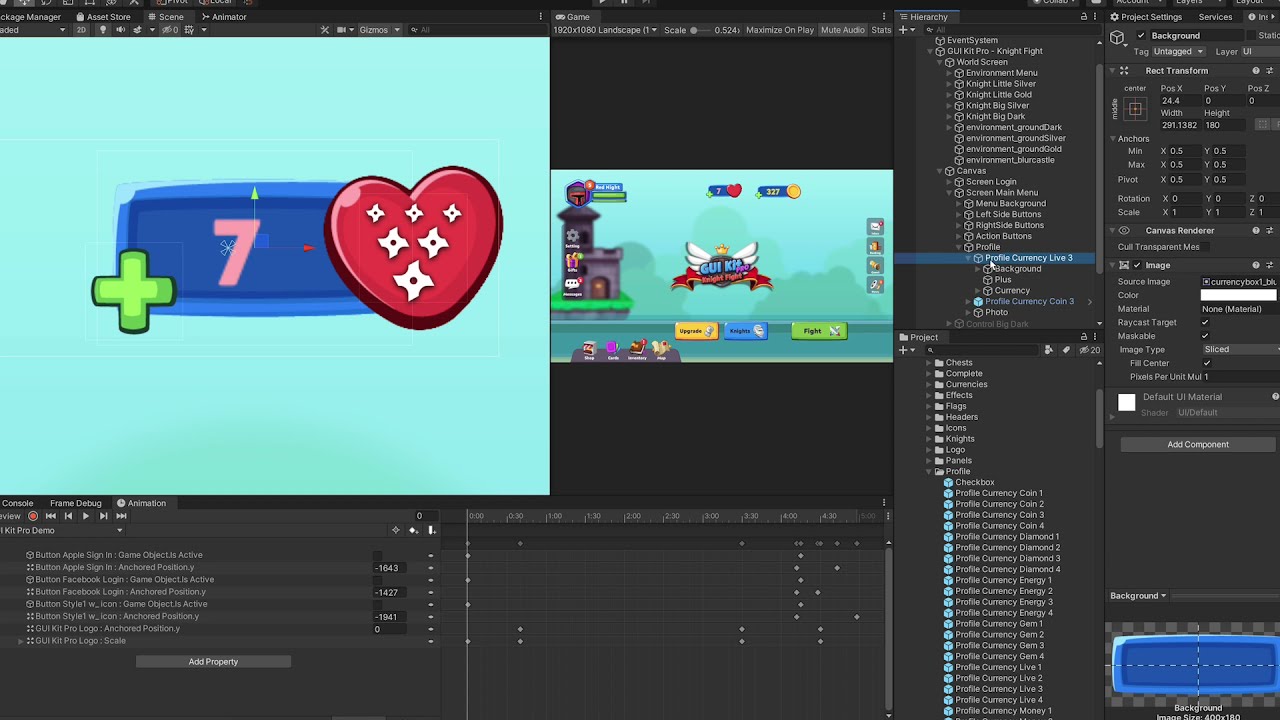This screenshot has width=1280, height=720.
Task: Open the Project Settings tab
Action: point(1146,17)
